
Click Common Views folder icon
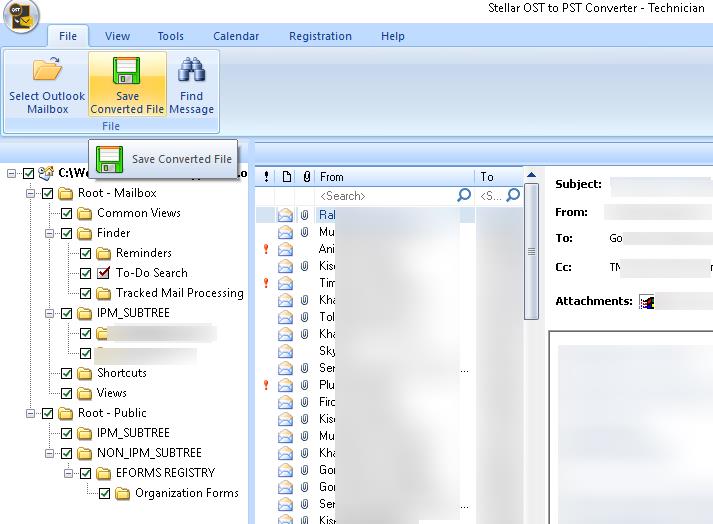click(85, 213)
